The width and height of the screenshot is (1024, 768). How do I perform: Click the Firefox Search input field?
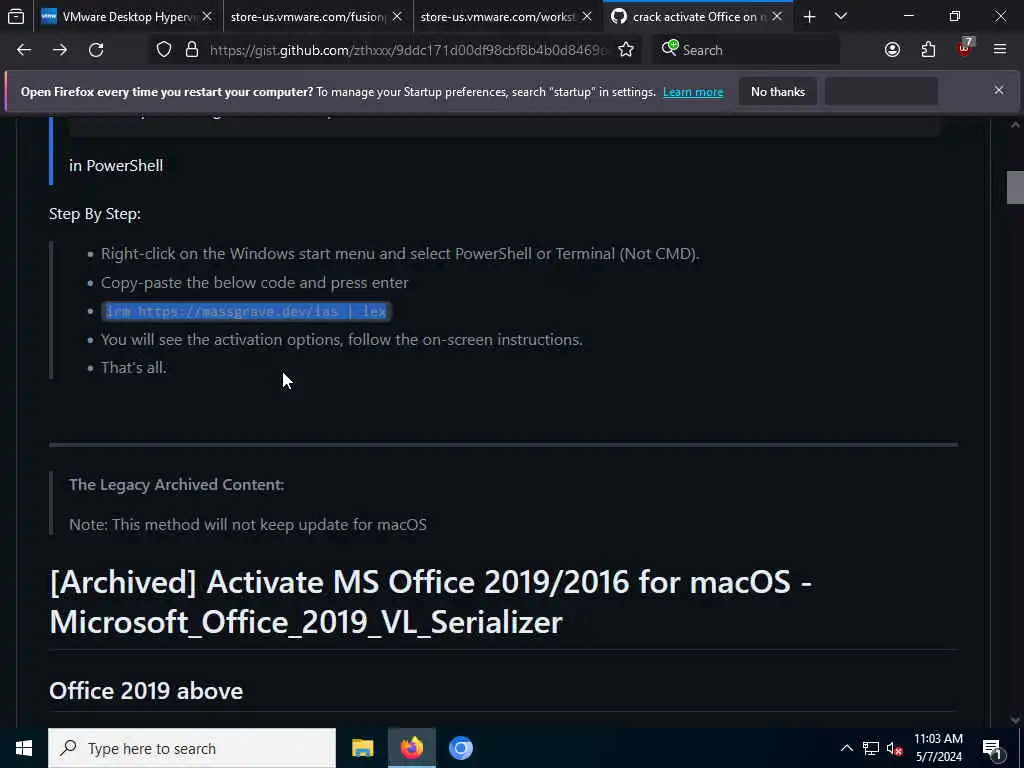pyautogui.click(x=746, y=50)
